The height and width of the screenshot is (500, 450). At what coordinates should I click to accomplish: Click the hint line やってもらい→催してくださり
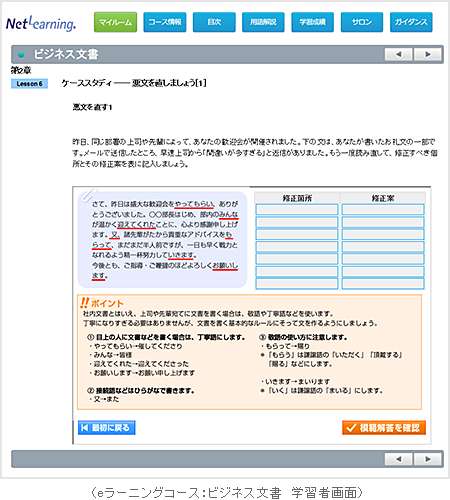136,346
